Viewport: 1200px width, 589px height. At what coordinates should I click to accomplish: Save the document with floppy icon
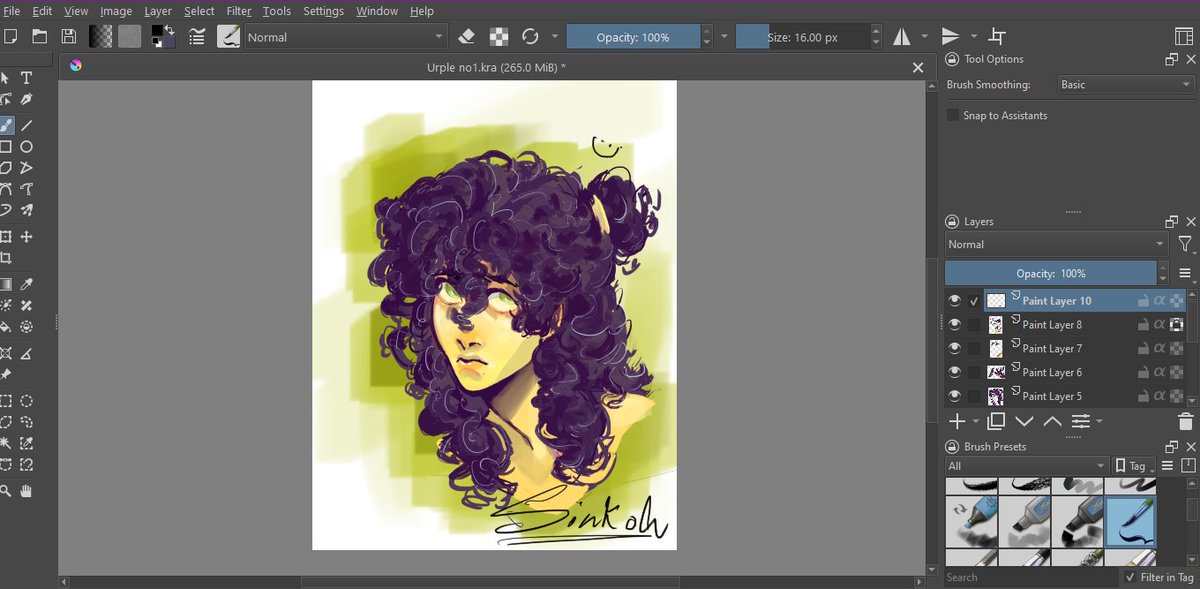(x=69, y=37)
